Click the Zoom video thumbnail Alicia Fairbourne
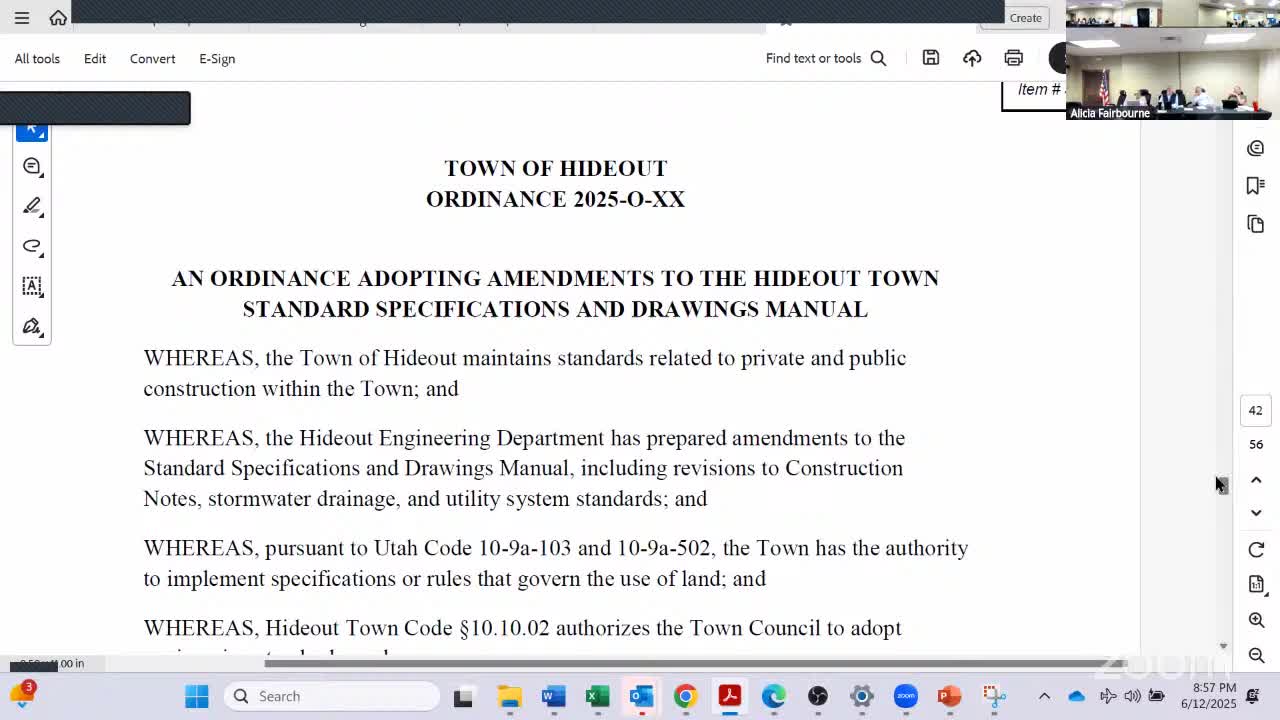 [1171, 75]
